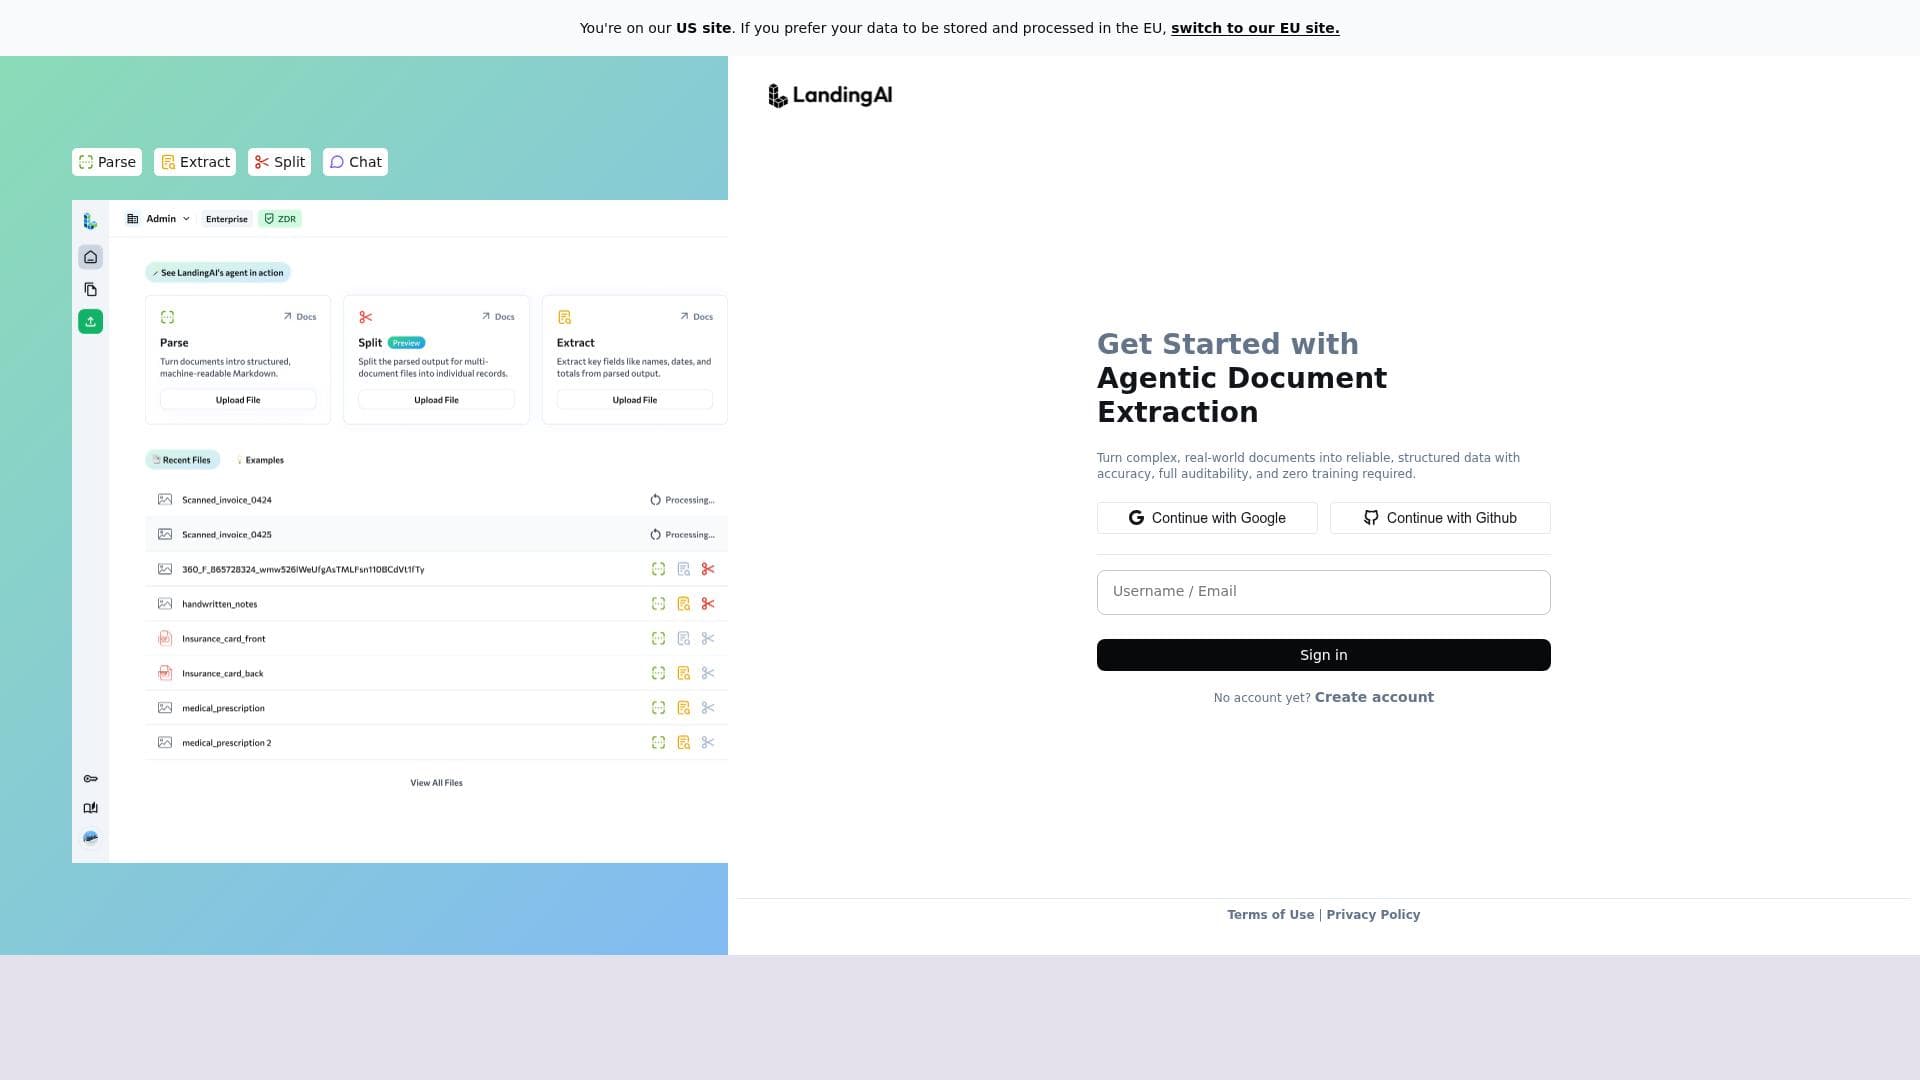Select the Chat feature tab
The height and width of the screenshot is (1080, 1920).
tap(355, 162)
